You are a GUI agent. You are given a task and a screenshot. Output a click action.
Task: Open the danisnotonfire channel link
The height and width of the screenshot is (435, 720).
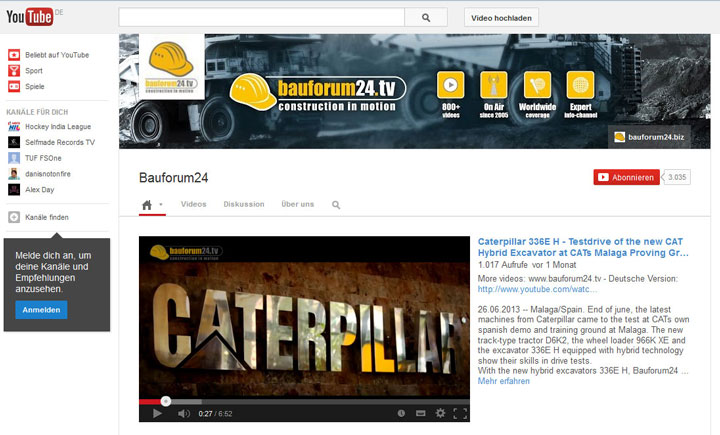click(48, 174)
